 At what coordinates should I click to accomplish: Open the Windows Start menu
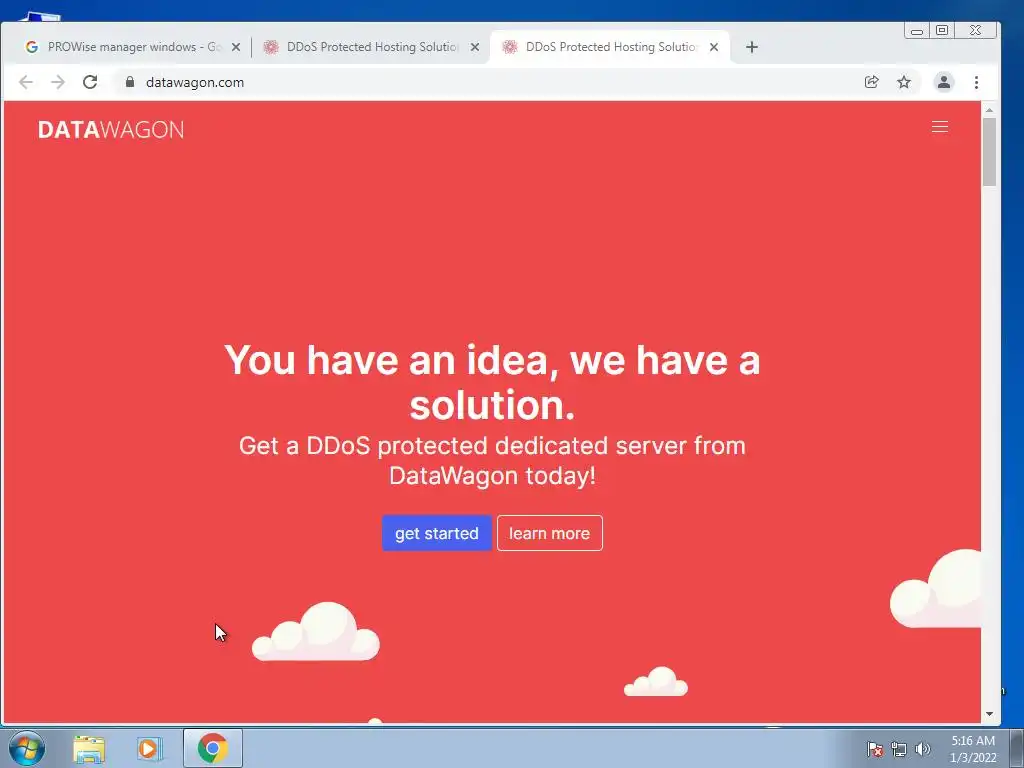(x=27, y=748)
